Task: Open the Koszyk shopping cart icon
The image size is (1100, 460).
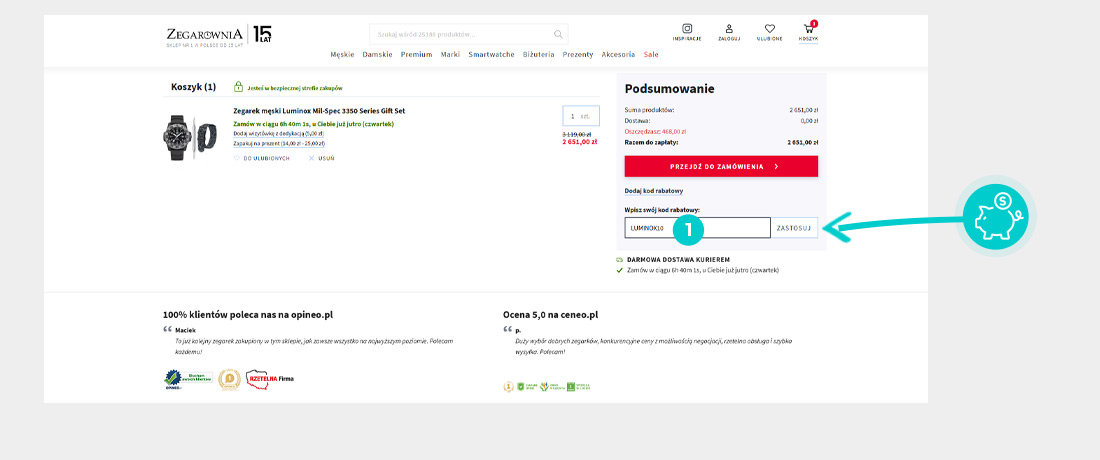Action: pyautogui.click(x=808, y=29)
